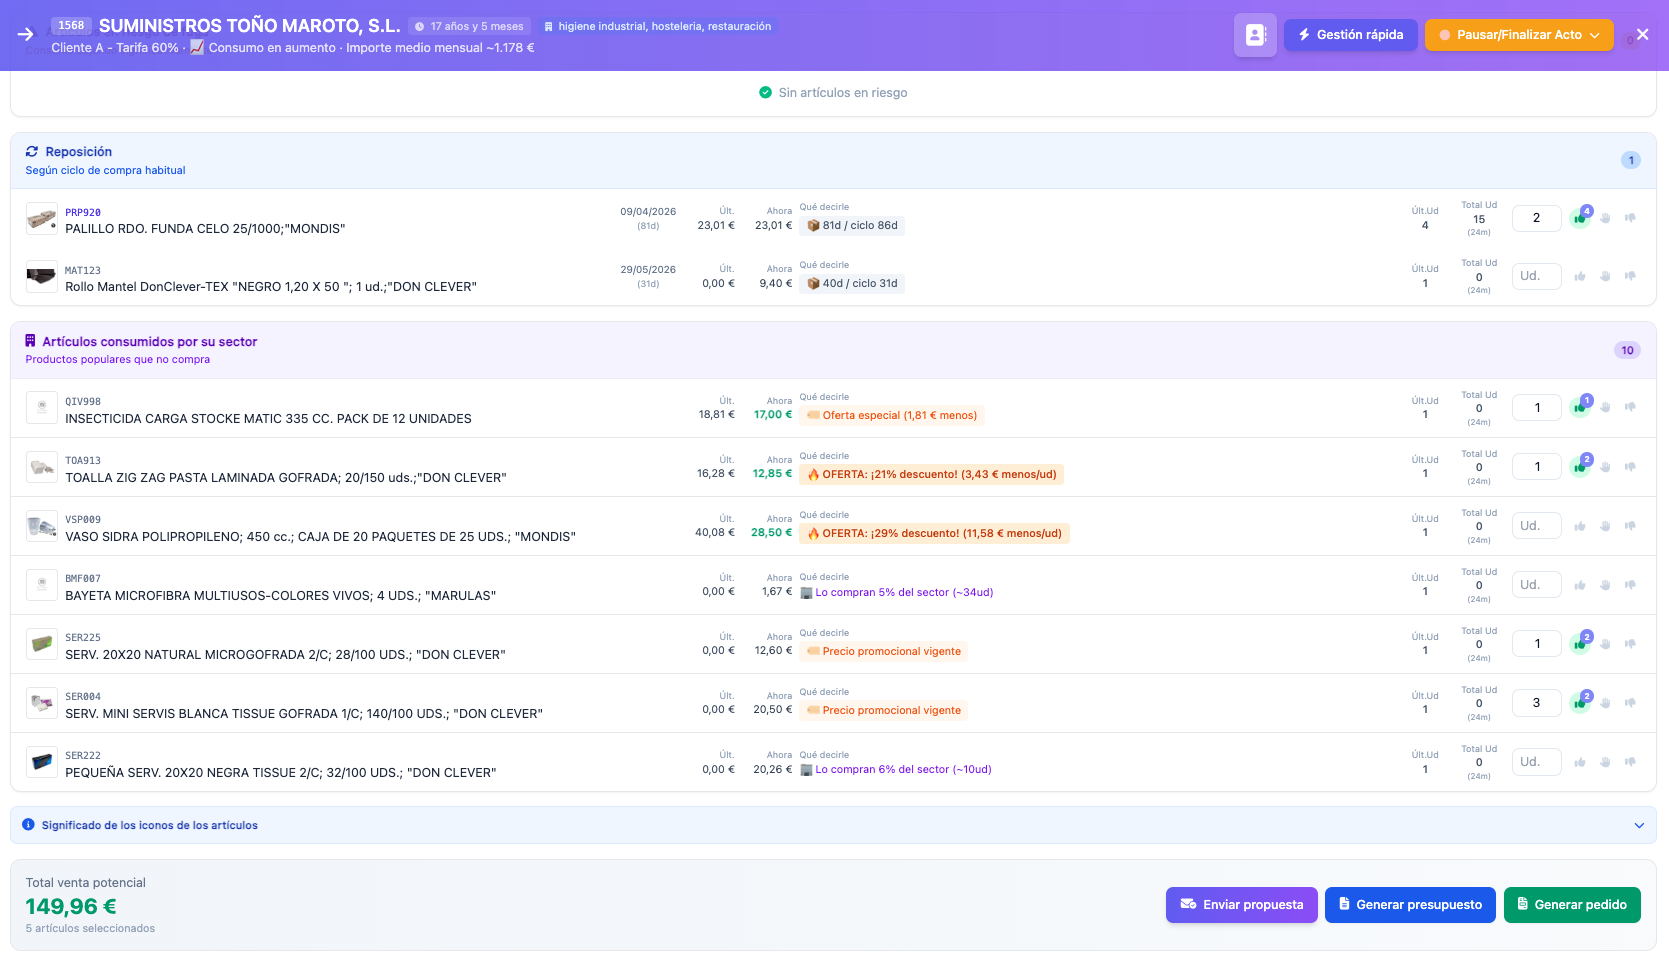Image resolution: width=1669 pixels, height=961 pixels.
Task: Click the back arrow icon beside customer 1568
Action: (26, 34)
